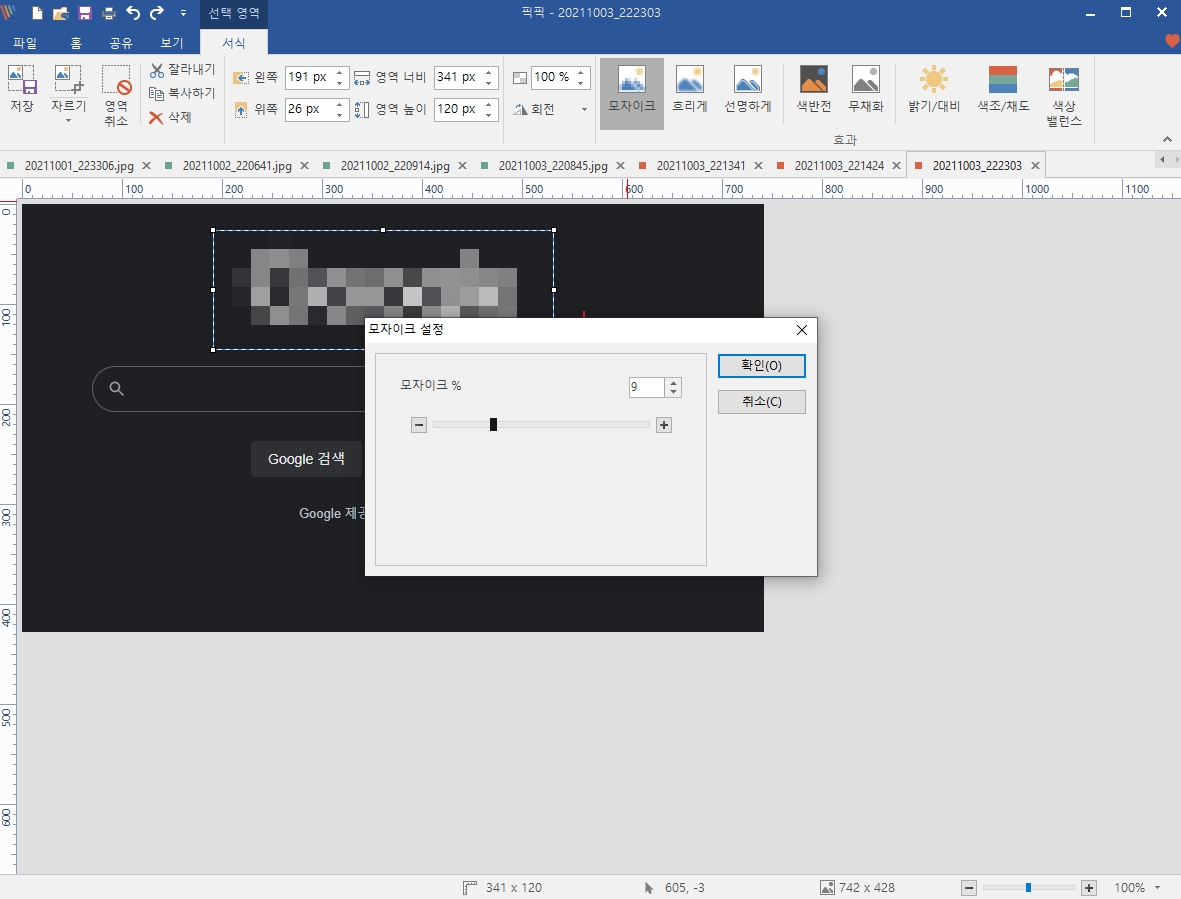Click the New file icon in the quick access toolbar
Viewport: 1181px width, 899px height.
pyautogui.click(x=36, y=13)
